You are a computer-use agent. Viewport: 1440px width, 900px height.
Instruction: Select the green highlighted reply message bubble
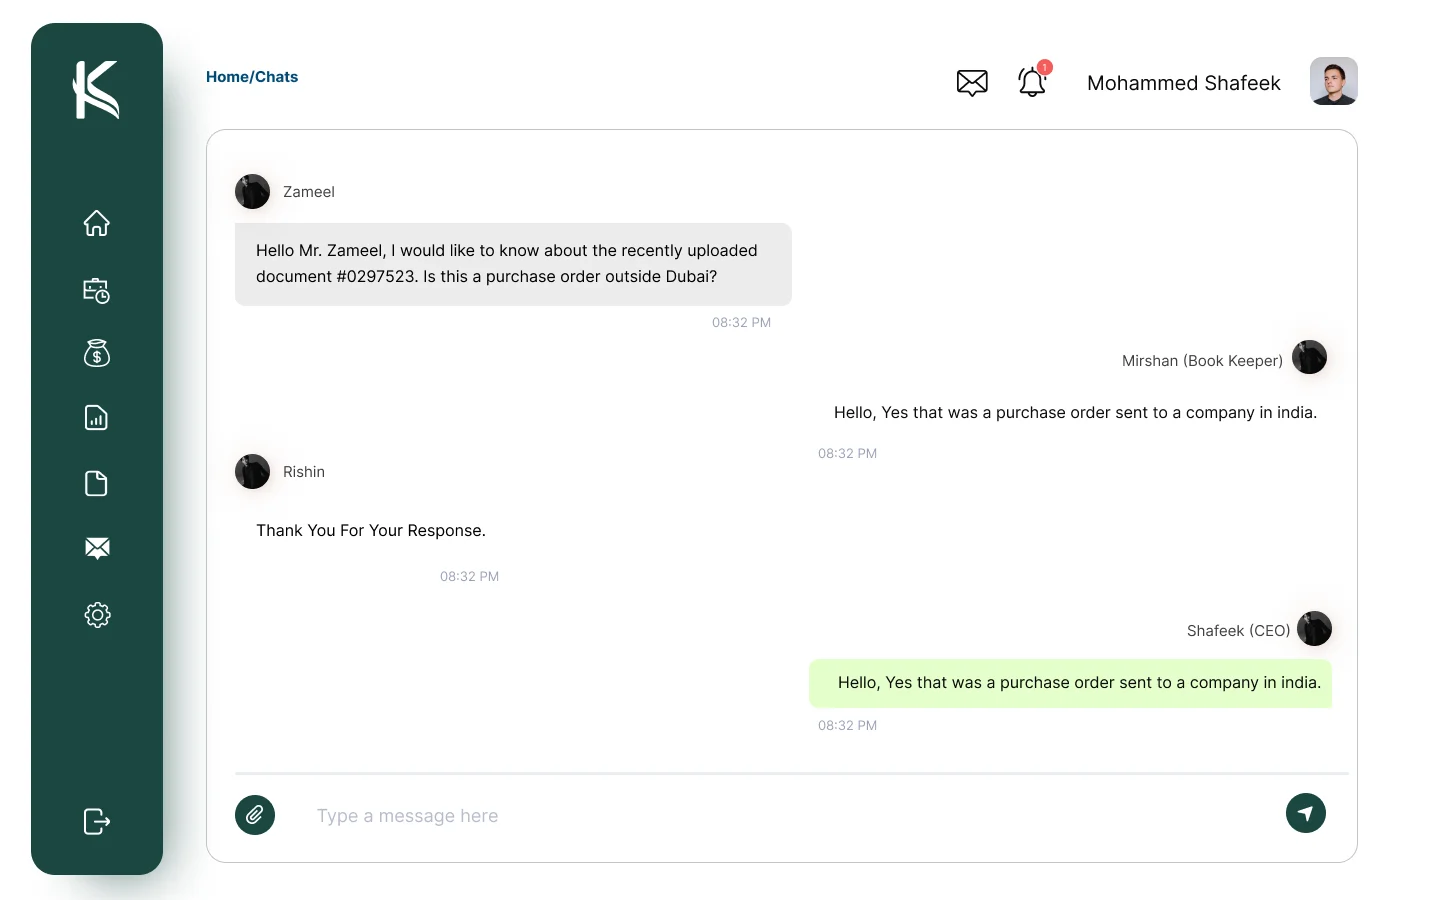1070,683
